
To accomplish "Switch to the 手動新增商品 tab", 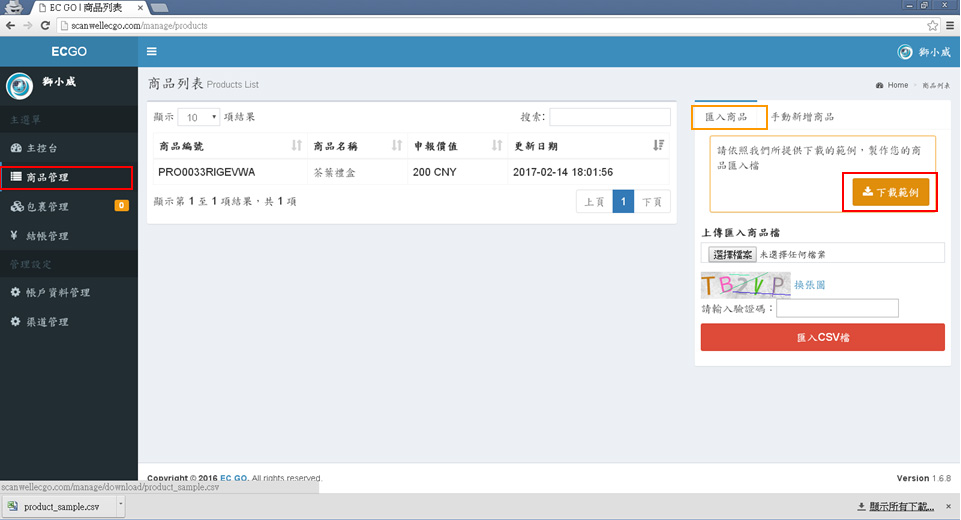I will pos(802,117).
